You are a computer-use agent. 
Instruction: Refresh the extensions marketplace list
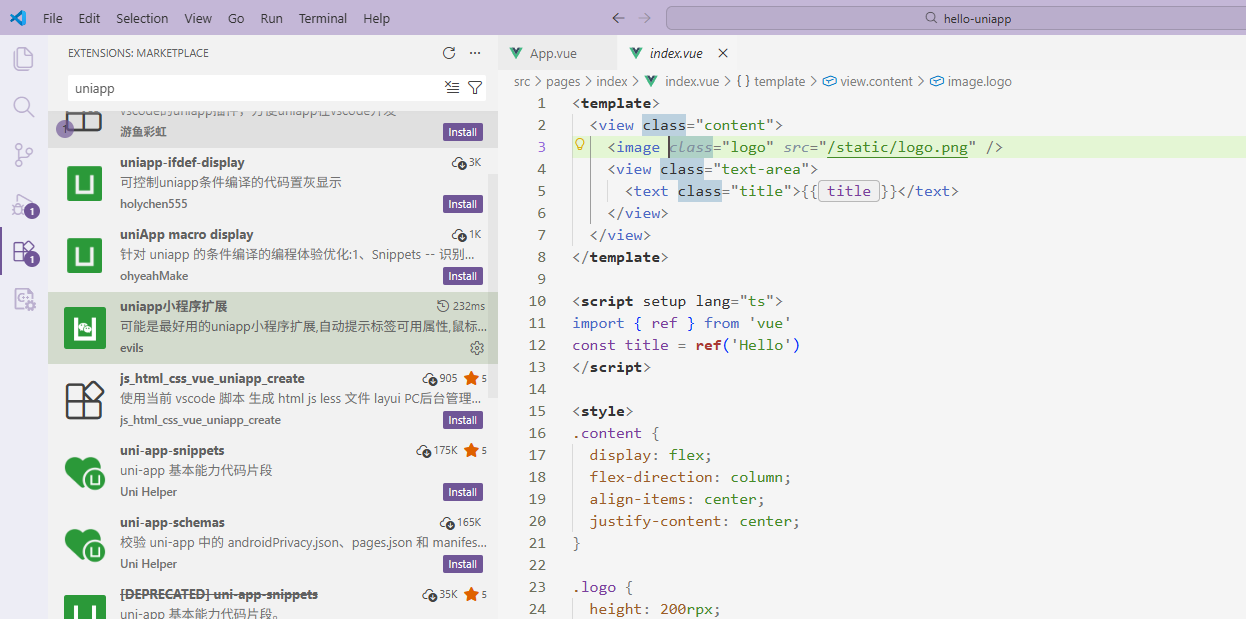449,53
